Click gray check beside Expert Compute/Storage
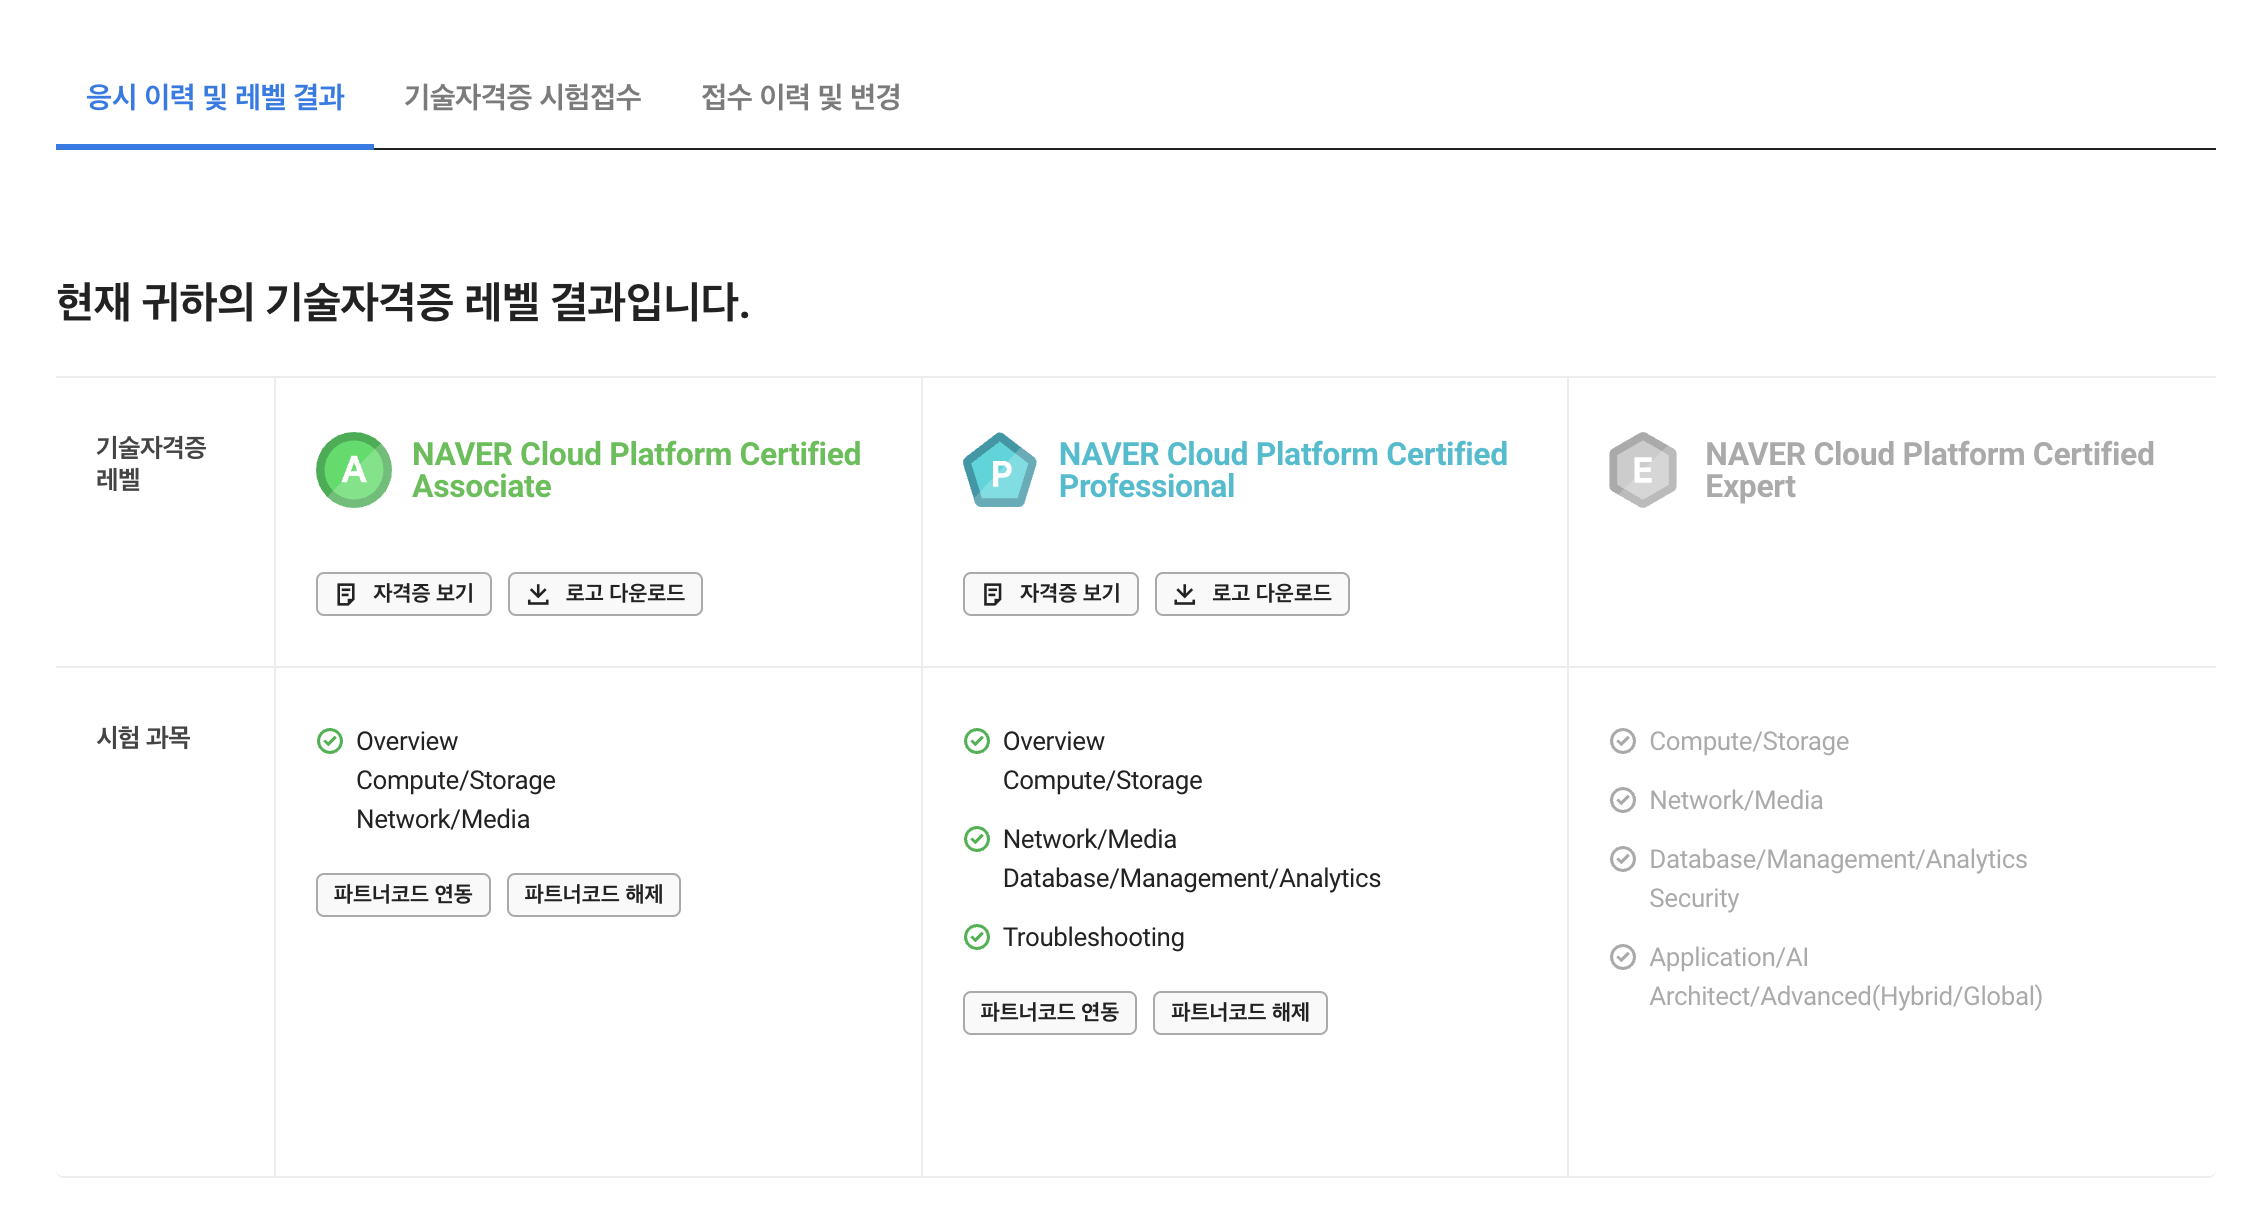Screen dimensions: 2260x1220 [x=1623, y=741]
